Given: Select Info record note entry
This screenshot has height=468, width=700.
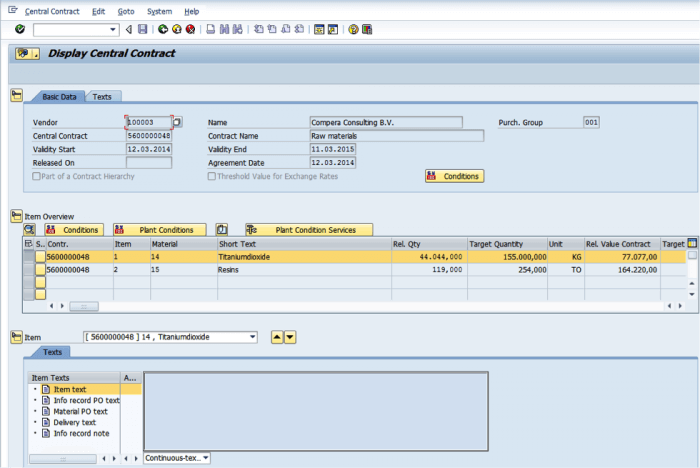Looking at the screenshot, I should tap(81, 433).
